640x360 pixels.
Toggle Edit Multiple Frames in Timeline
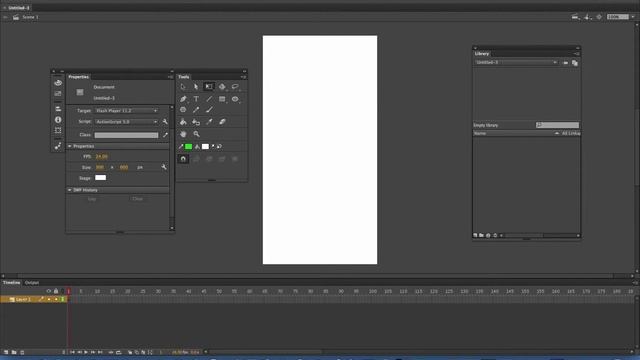(x=143, y=352)
